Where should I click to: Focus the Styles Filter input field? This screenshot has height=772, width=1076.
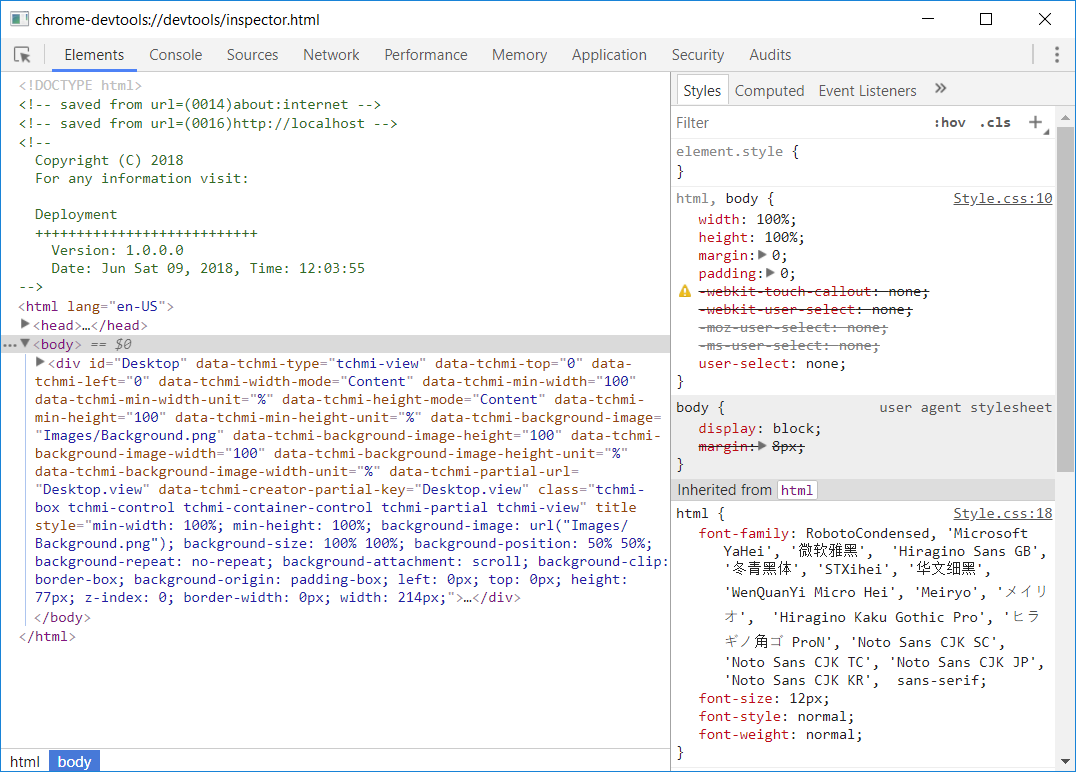pyautogui.click(x=799, y=123)
